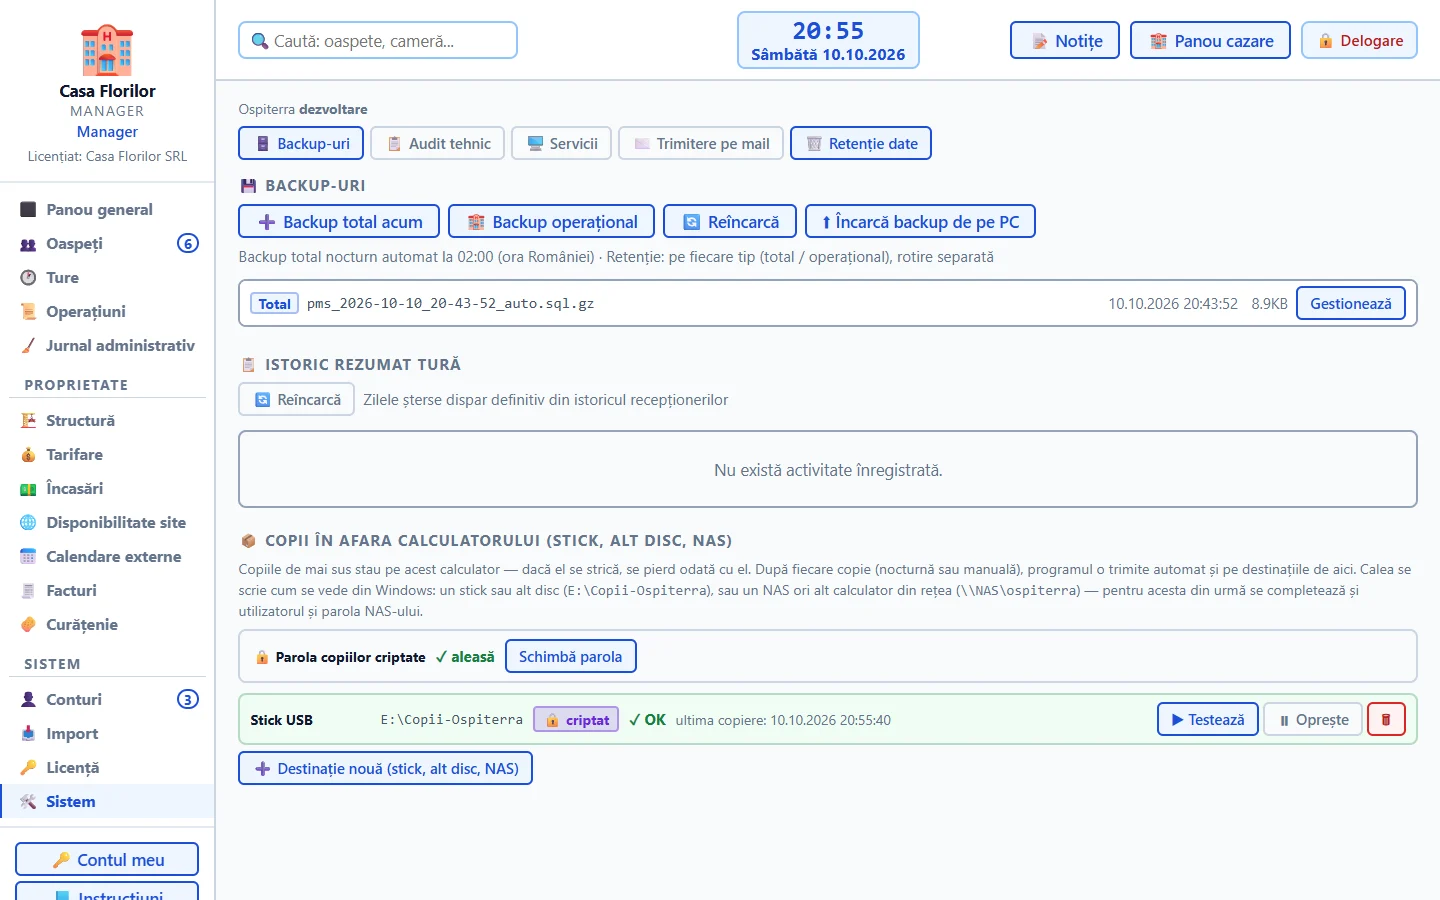The height and width of the screenshot is (900, 1440).
Task: Switch to the Backup-uri tab
Action: coord(301,143)
